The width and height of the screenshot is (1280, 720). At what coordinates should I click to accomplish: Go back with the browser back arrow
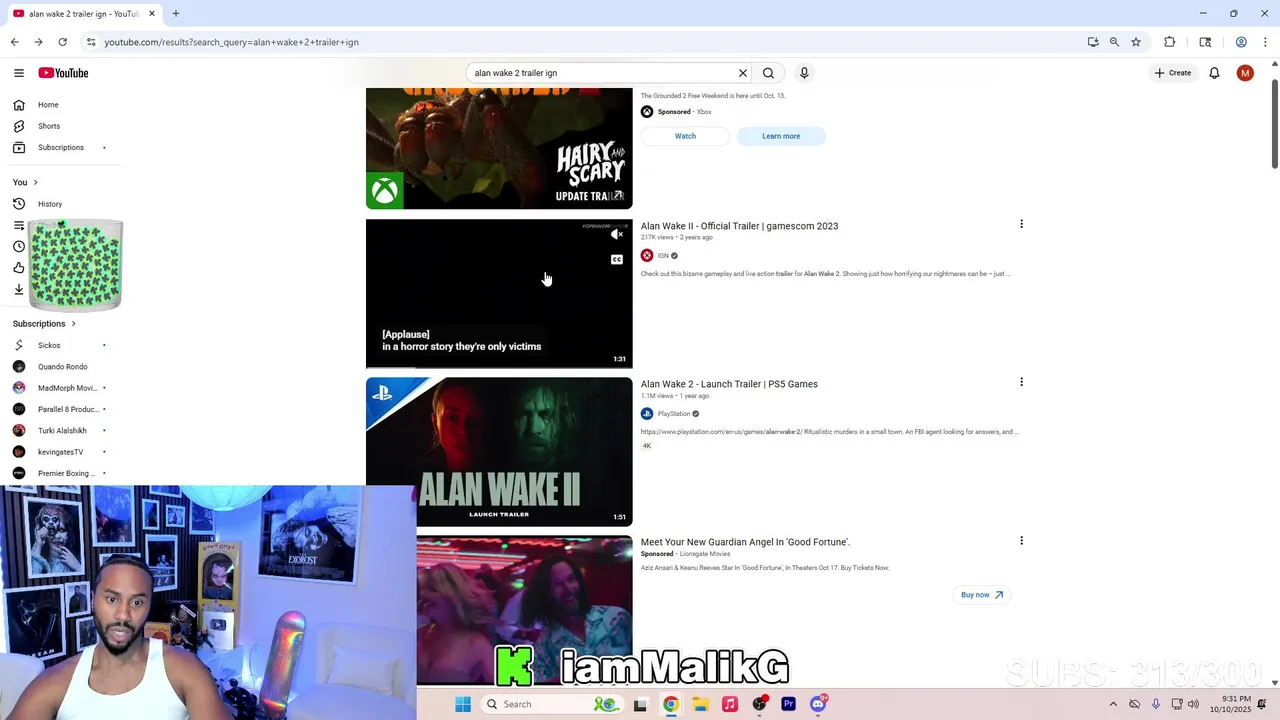(x=14, y=42)
